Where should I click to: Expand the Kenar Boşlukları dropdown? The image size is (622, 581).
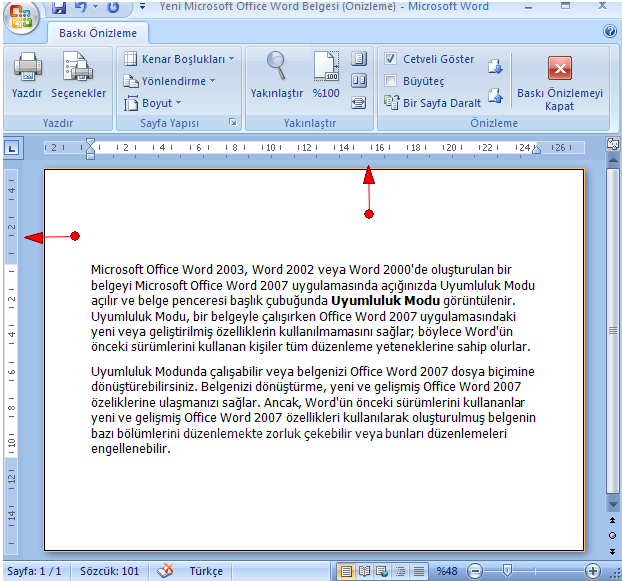click(179, 59)
